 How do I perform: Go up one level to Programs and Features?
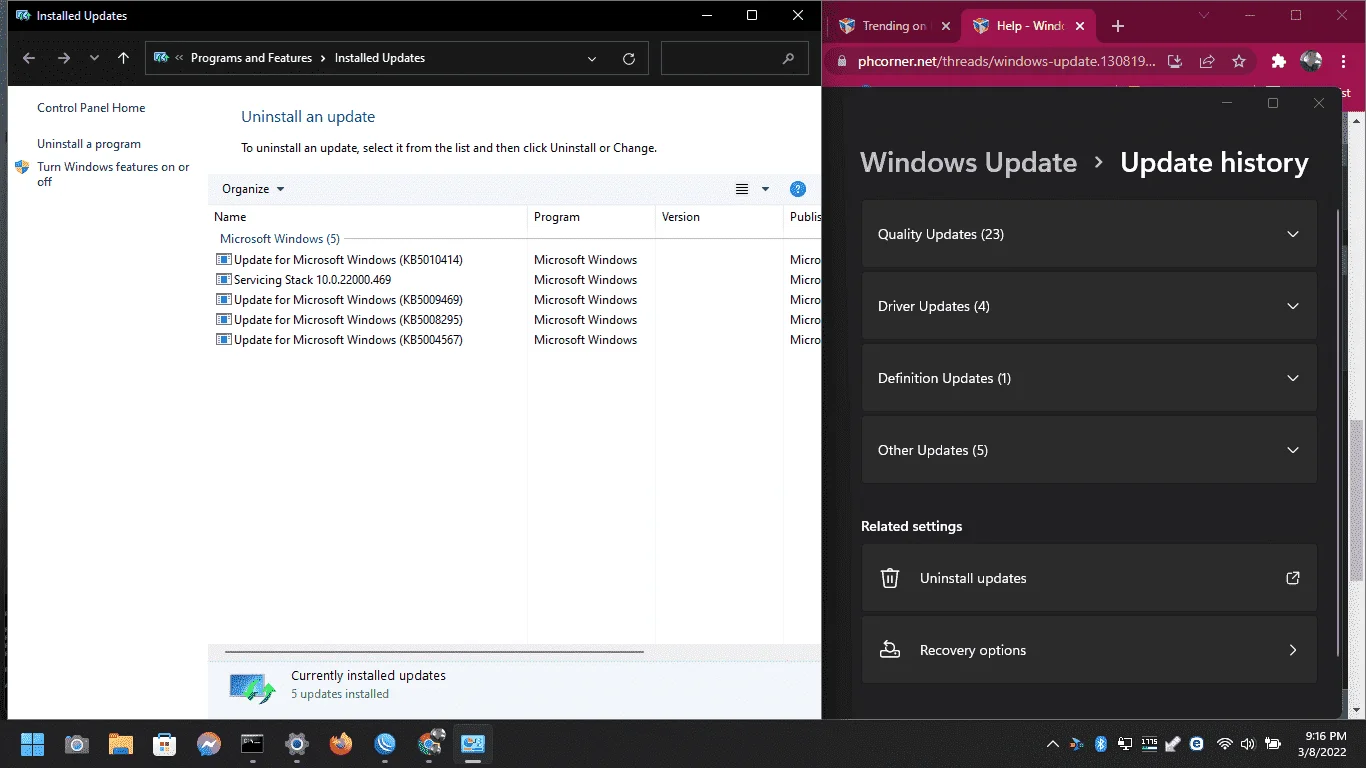coord(124,58)
